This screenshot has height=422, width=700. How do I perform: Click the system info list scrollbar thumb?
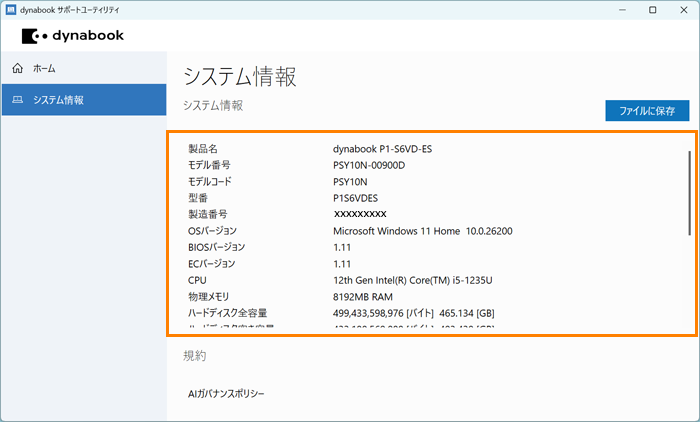tap(690, 192)
